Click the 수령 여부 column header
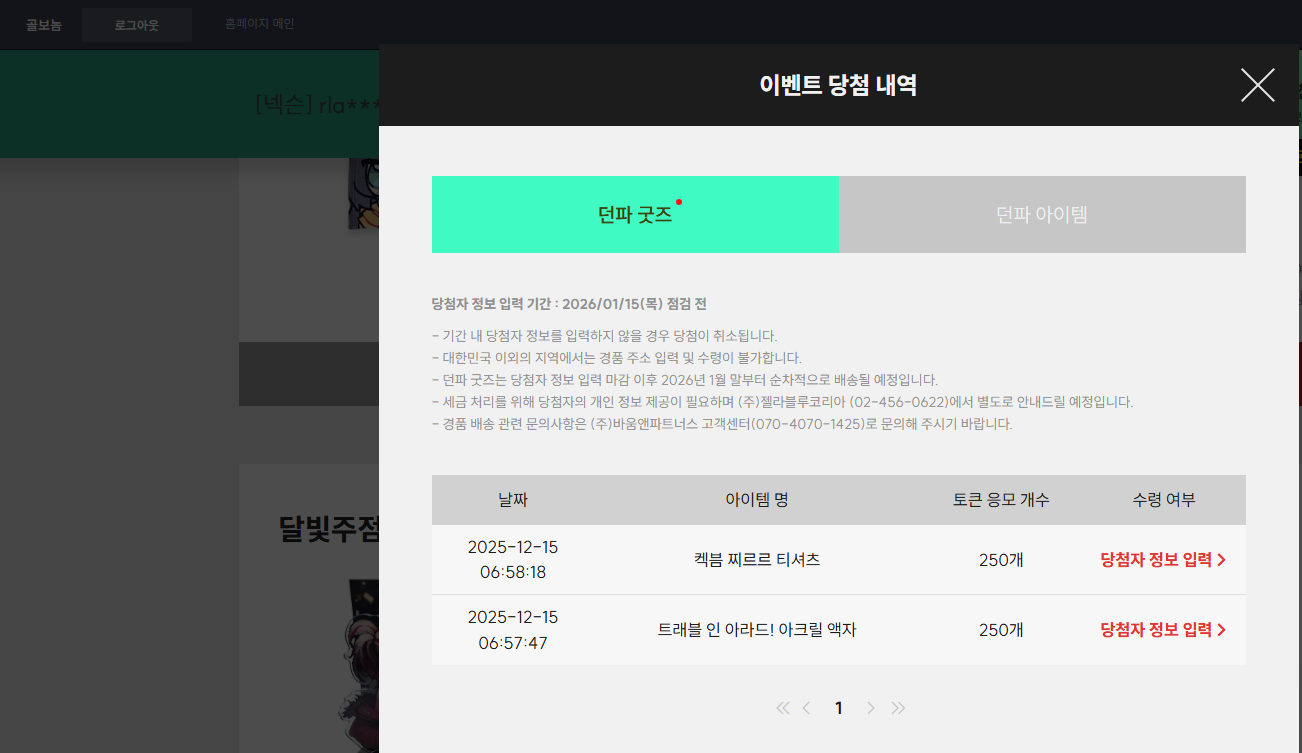Screen dimensions: 1302x753 pyautogui.click(x=1164, y=500)
